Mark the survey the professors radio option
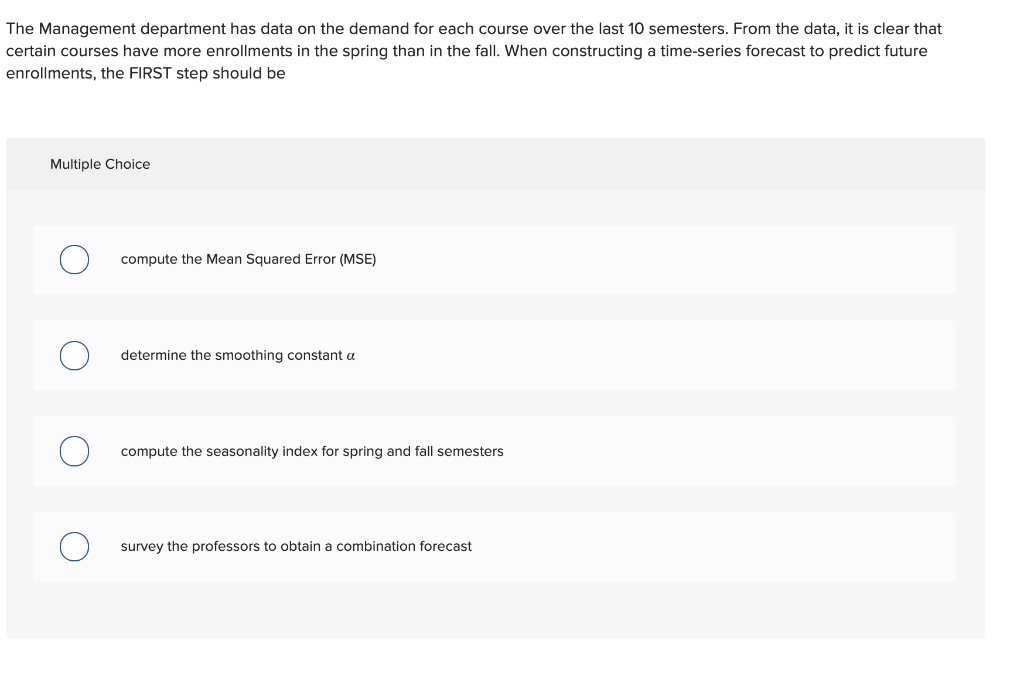The width and height of the screenshot is (1024, 695). click(x=74, y=547)
